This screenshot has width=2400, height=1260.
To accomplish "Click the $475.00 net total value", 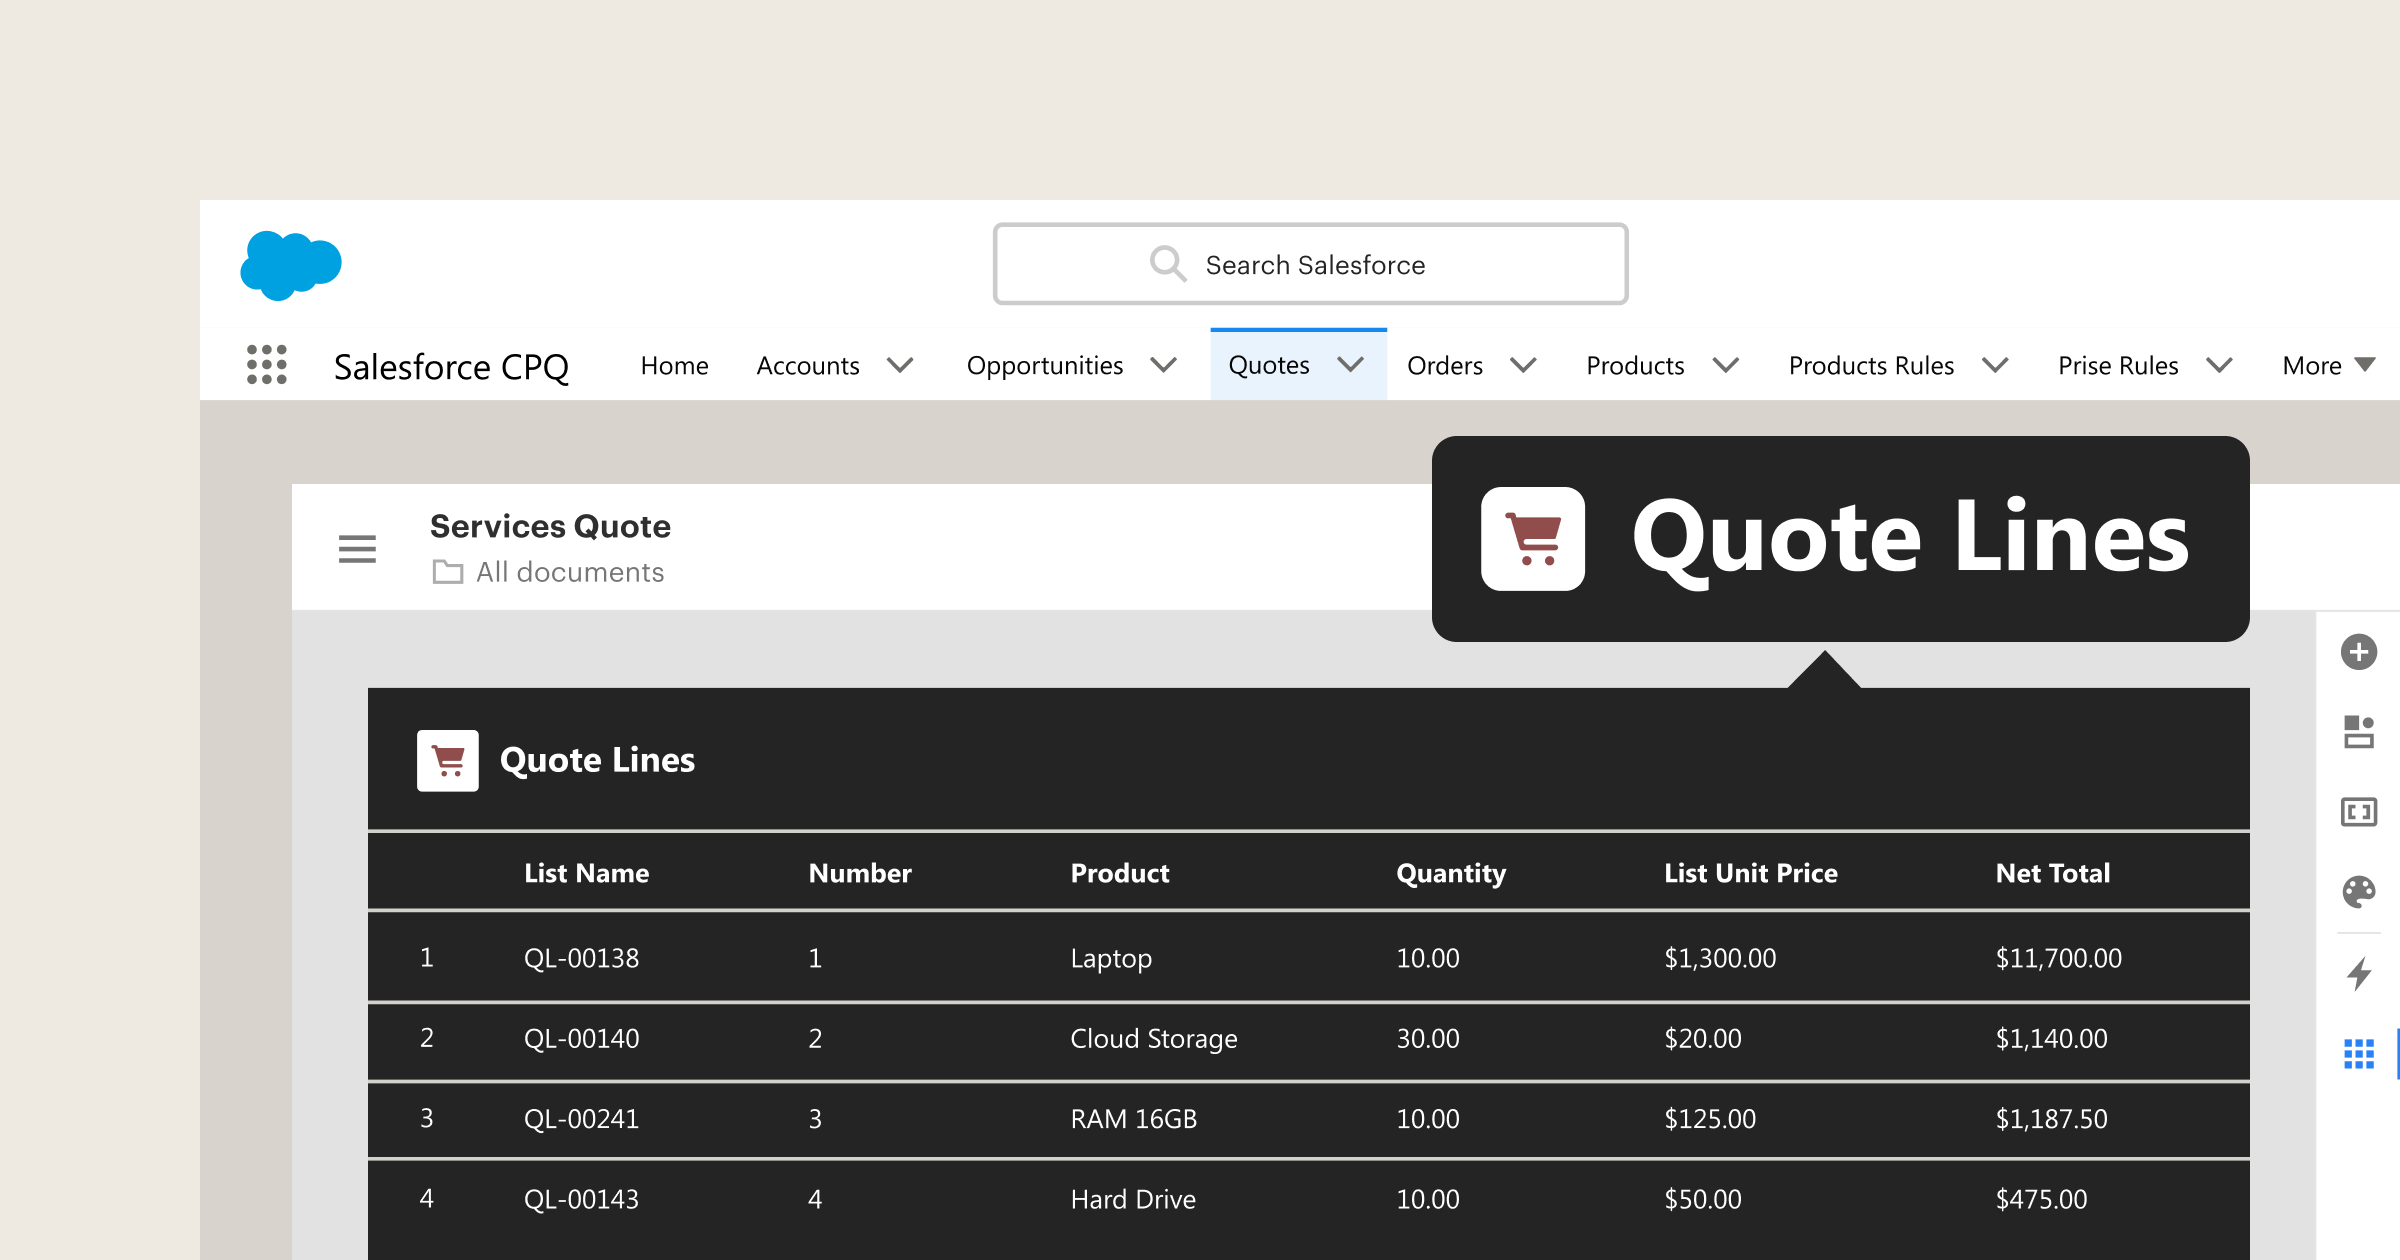I will tap(2042, 1199).
